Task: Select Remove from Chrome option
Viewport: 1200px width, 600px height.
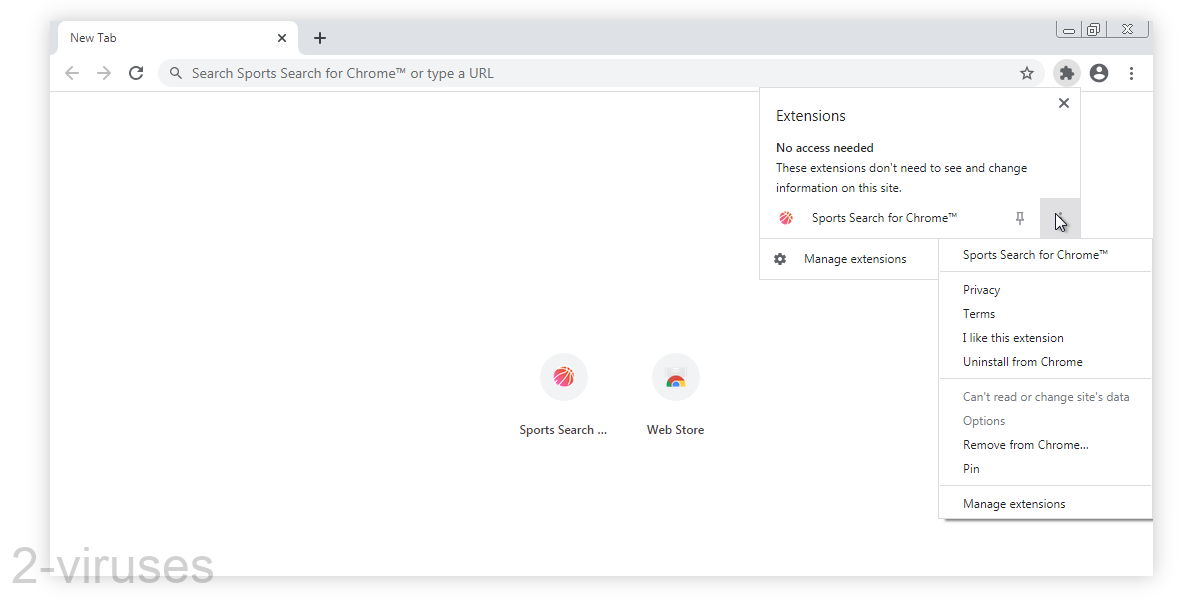Action: pyautogui.click(x=1025, y=444)
